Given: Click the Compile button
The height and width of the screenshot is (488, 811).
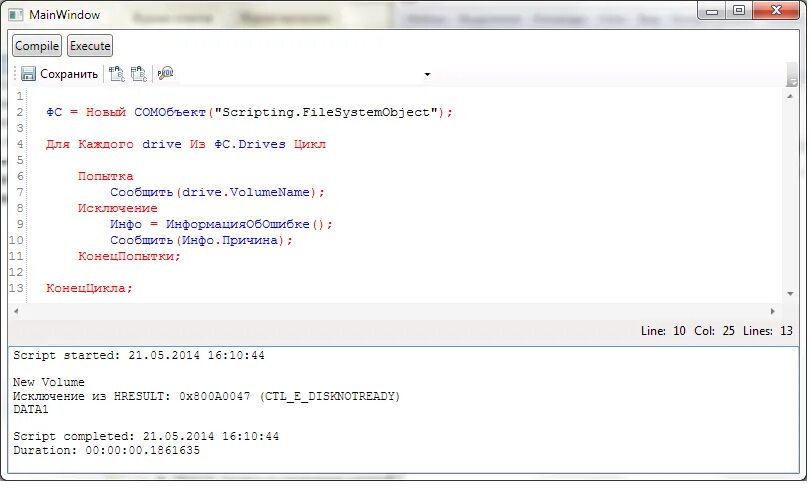Looking at the screenshot, I should (37, 46).
